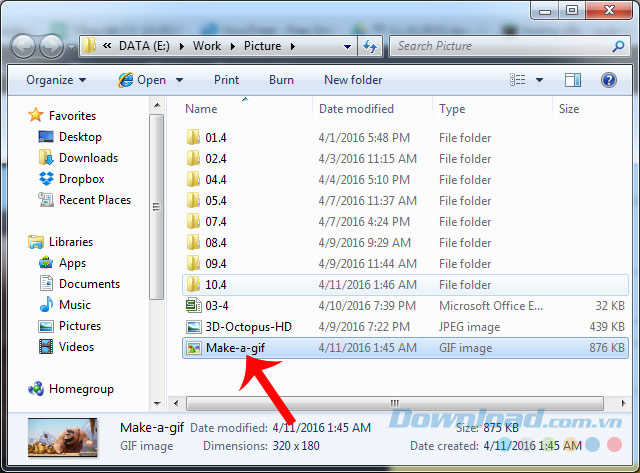Viewport: 640px width, 473px height.
Task: Click the Refresh button beside address bar
Action: tap(370, 46)
